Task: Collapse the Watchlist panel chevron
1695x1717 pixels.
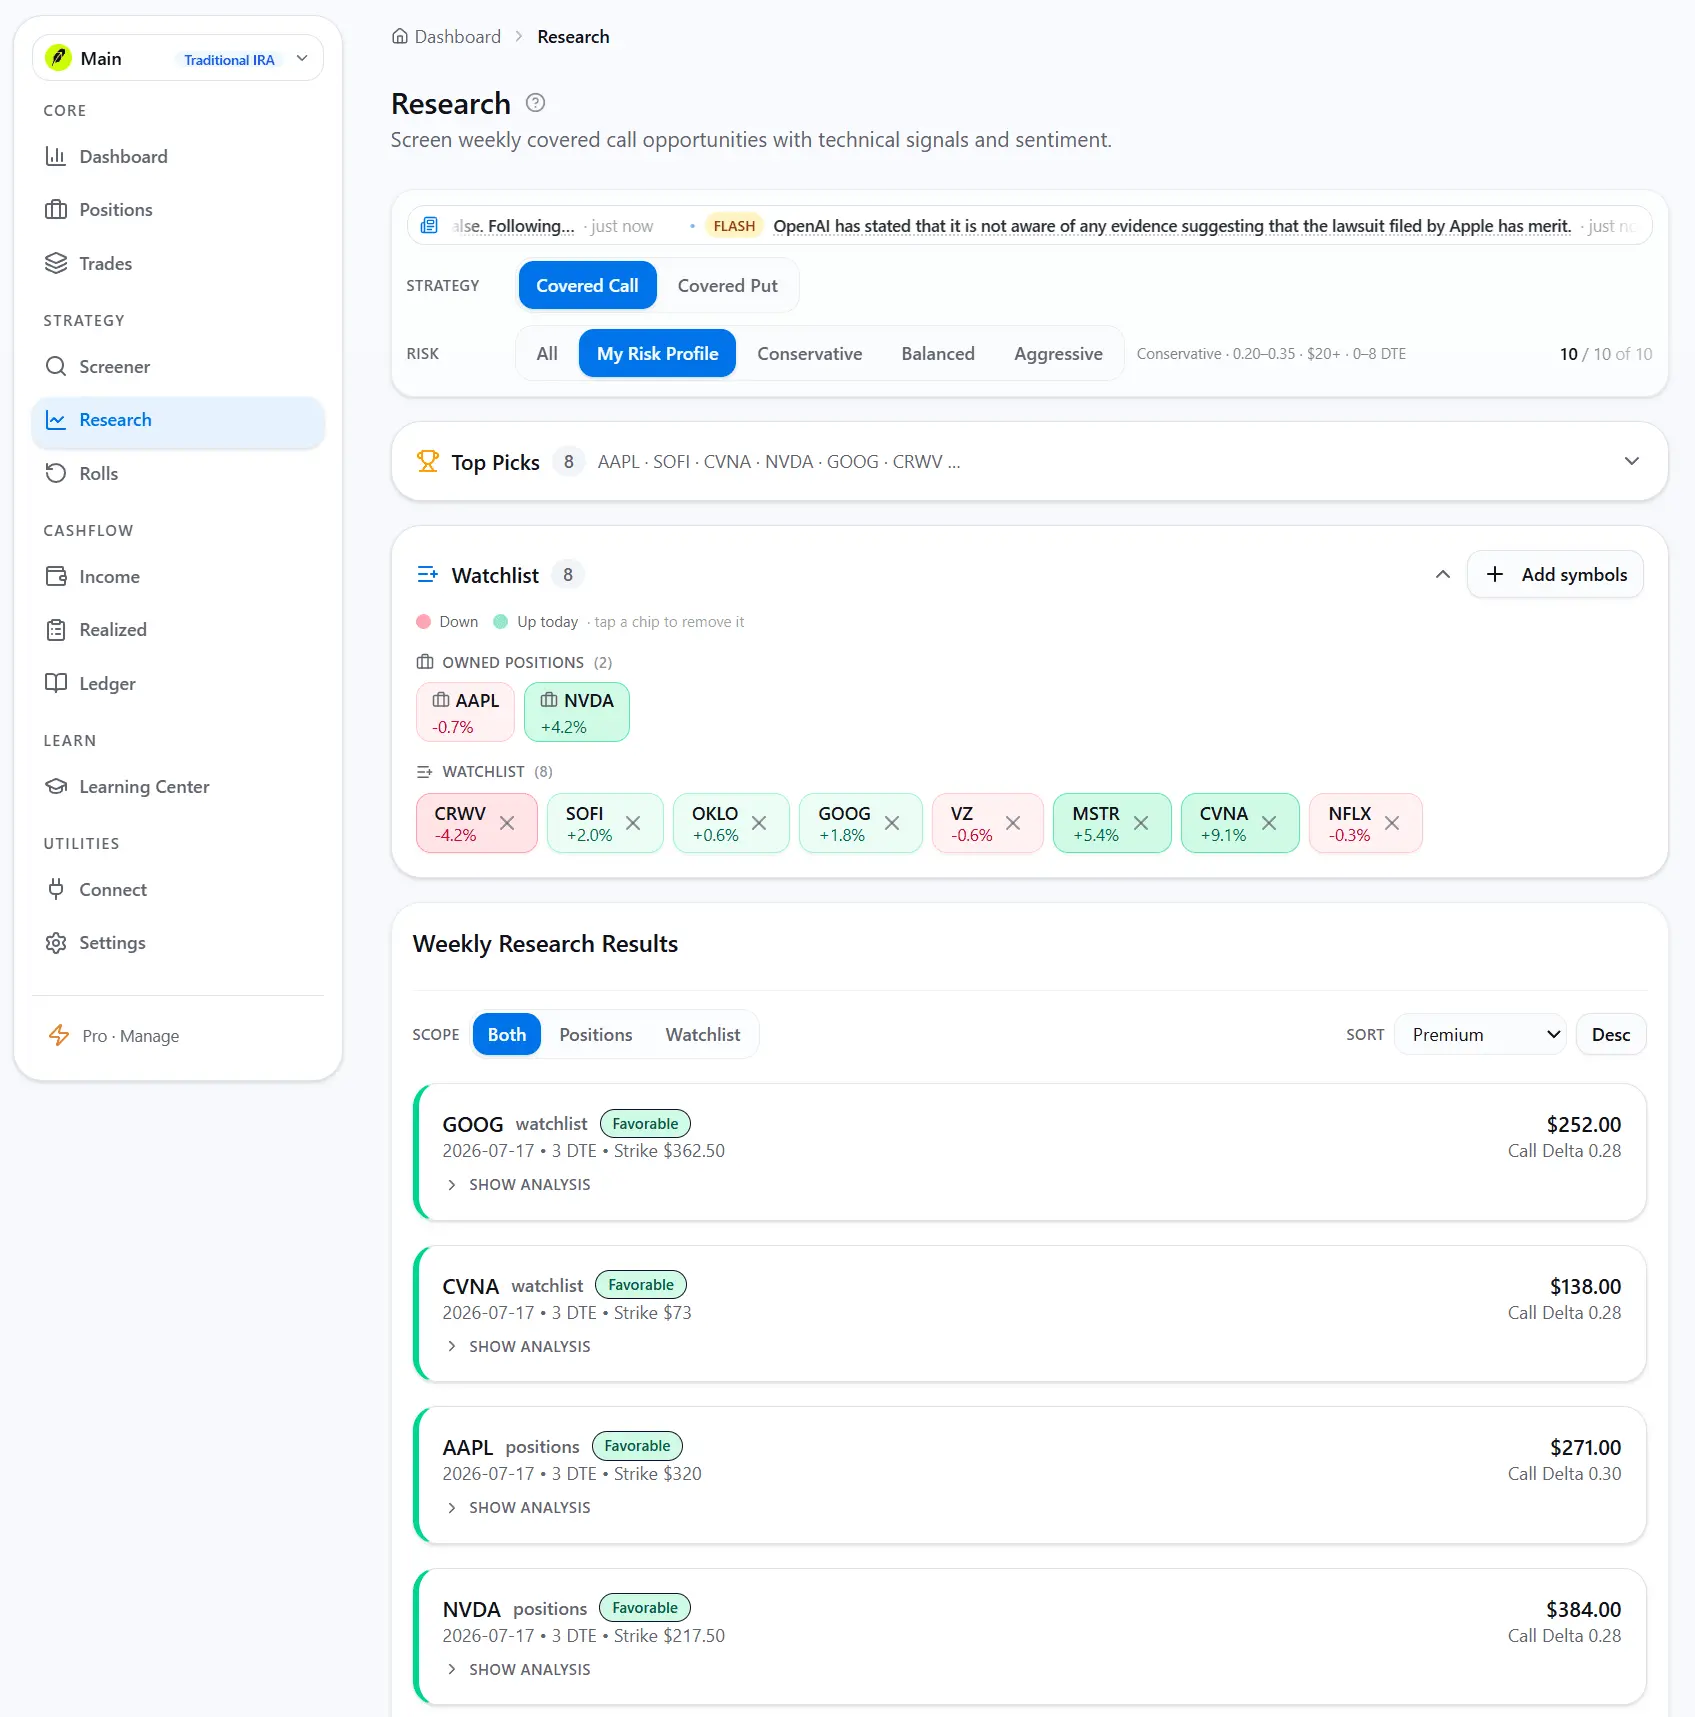Action: [x=1442, y=574]
